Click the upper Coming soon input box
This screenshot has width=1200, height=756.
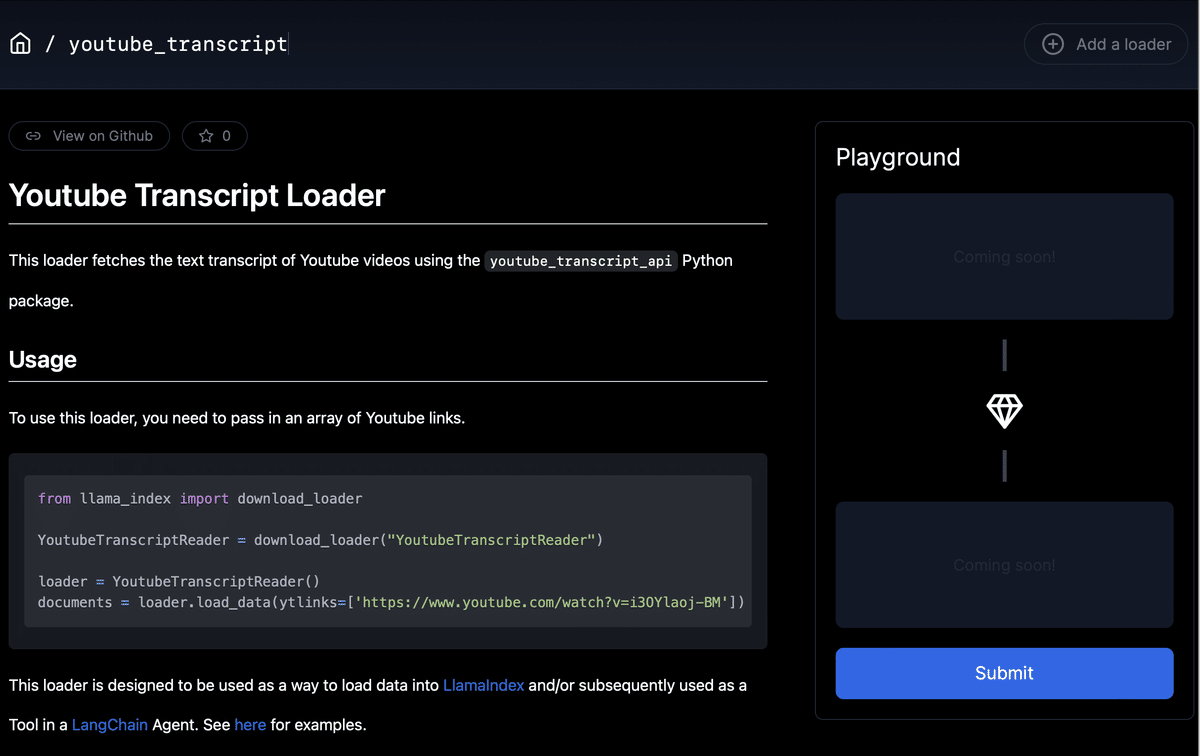[x=1004, y=257]
